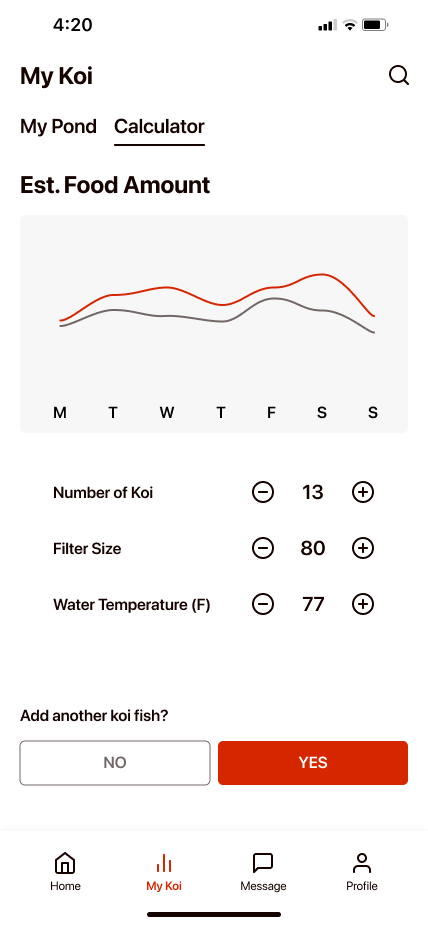Viewport: 428px width, 926px height.
Task: Select the My Koi bar chart icon
Action: point(164,863)
